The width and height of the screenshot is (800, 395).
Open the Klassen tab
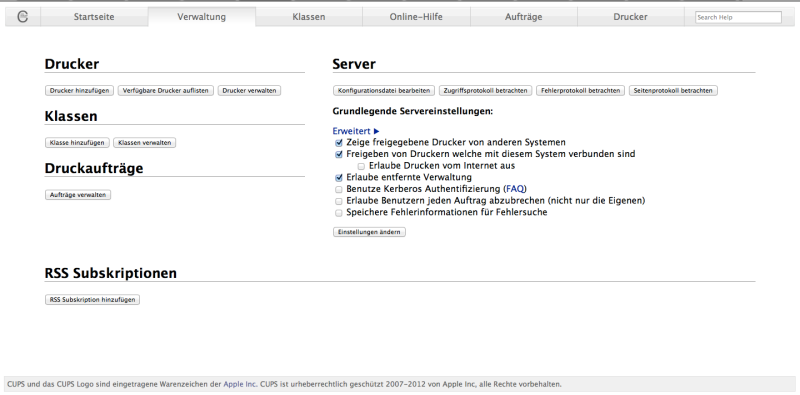tap(309, 17)
